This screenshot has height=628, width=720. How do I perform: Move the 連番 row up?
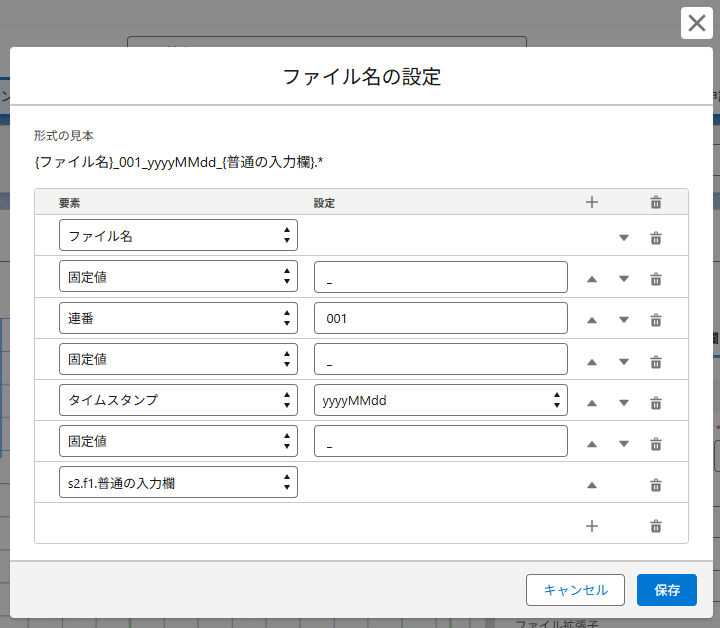[591, 320]
